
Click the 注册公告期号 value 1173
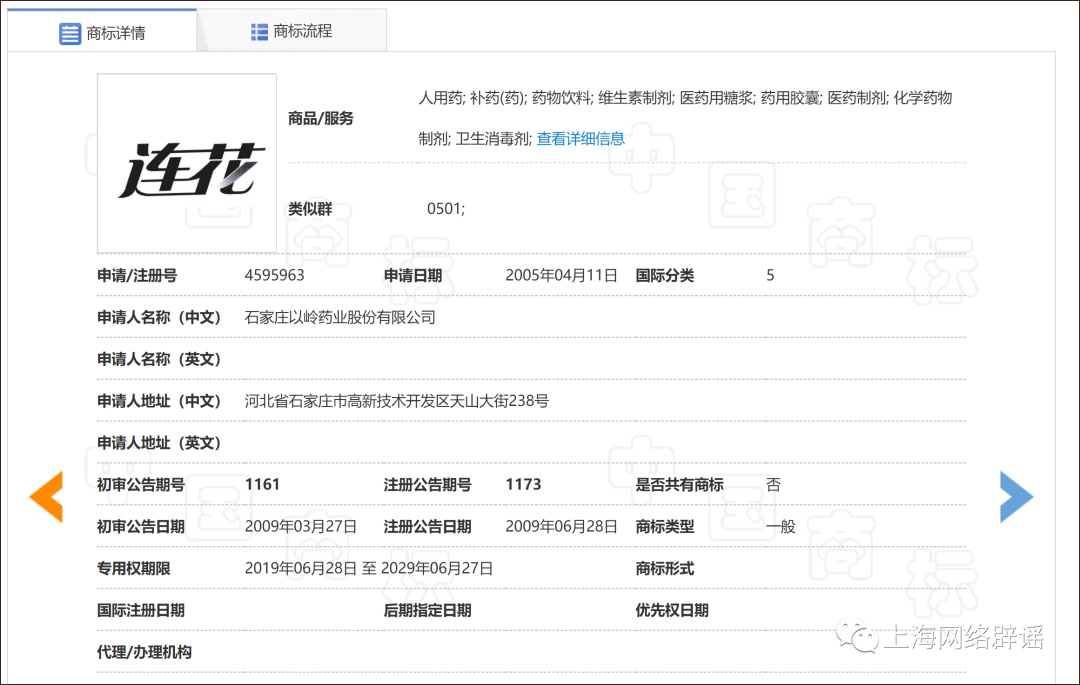pos(523,484)
